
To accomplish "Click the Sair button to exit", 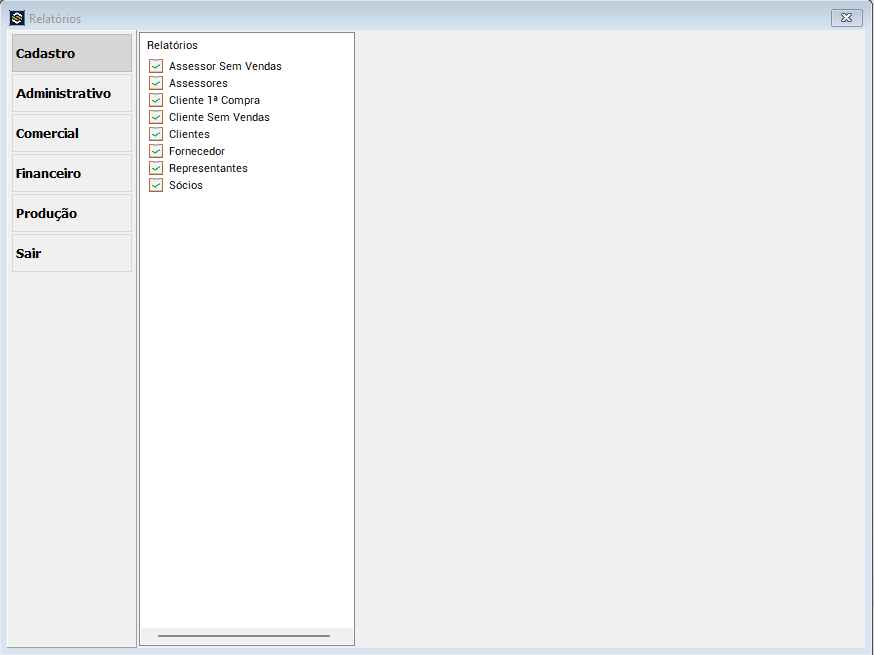I will (x=71, y=252).
